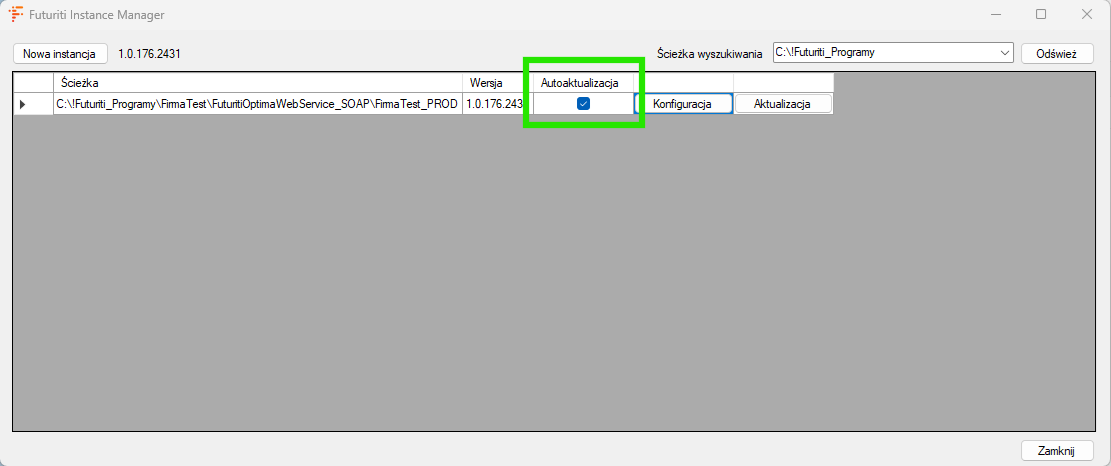Run Aktualizacja for the listed instance
Image resolution: width=1111 pixels, height=466 pixels.
pos(783,104)
